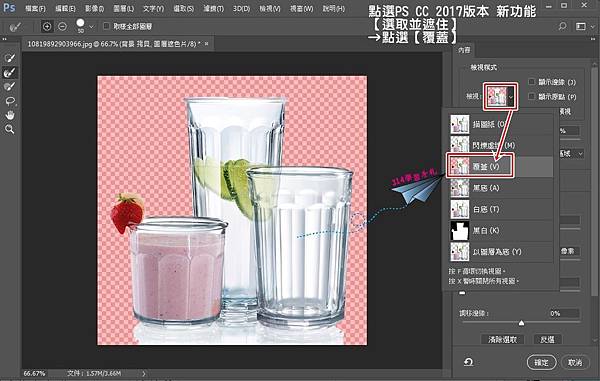Image resolution: width=600 pixels, height=381 pixels.
Task: Expand the toolbar double-arrow collapse handle
Action: pyautogui.click(x=5, y=39)
